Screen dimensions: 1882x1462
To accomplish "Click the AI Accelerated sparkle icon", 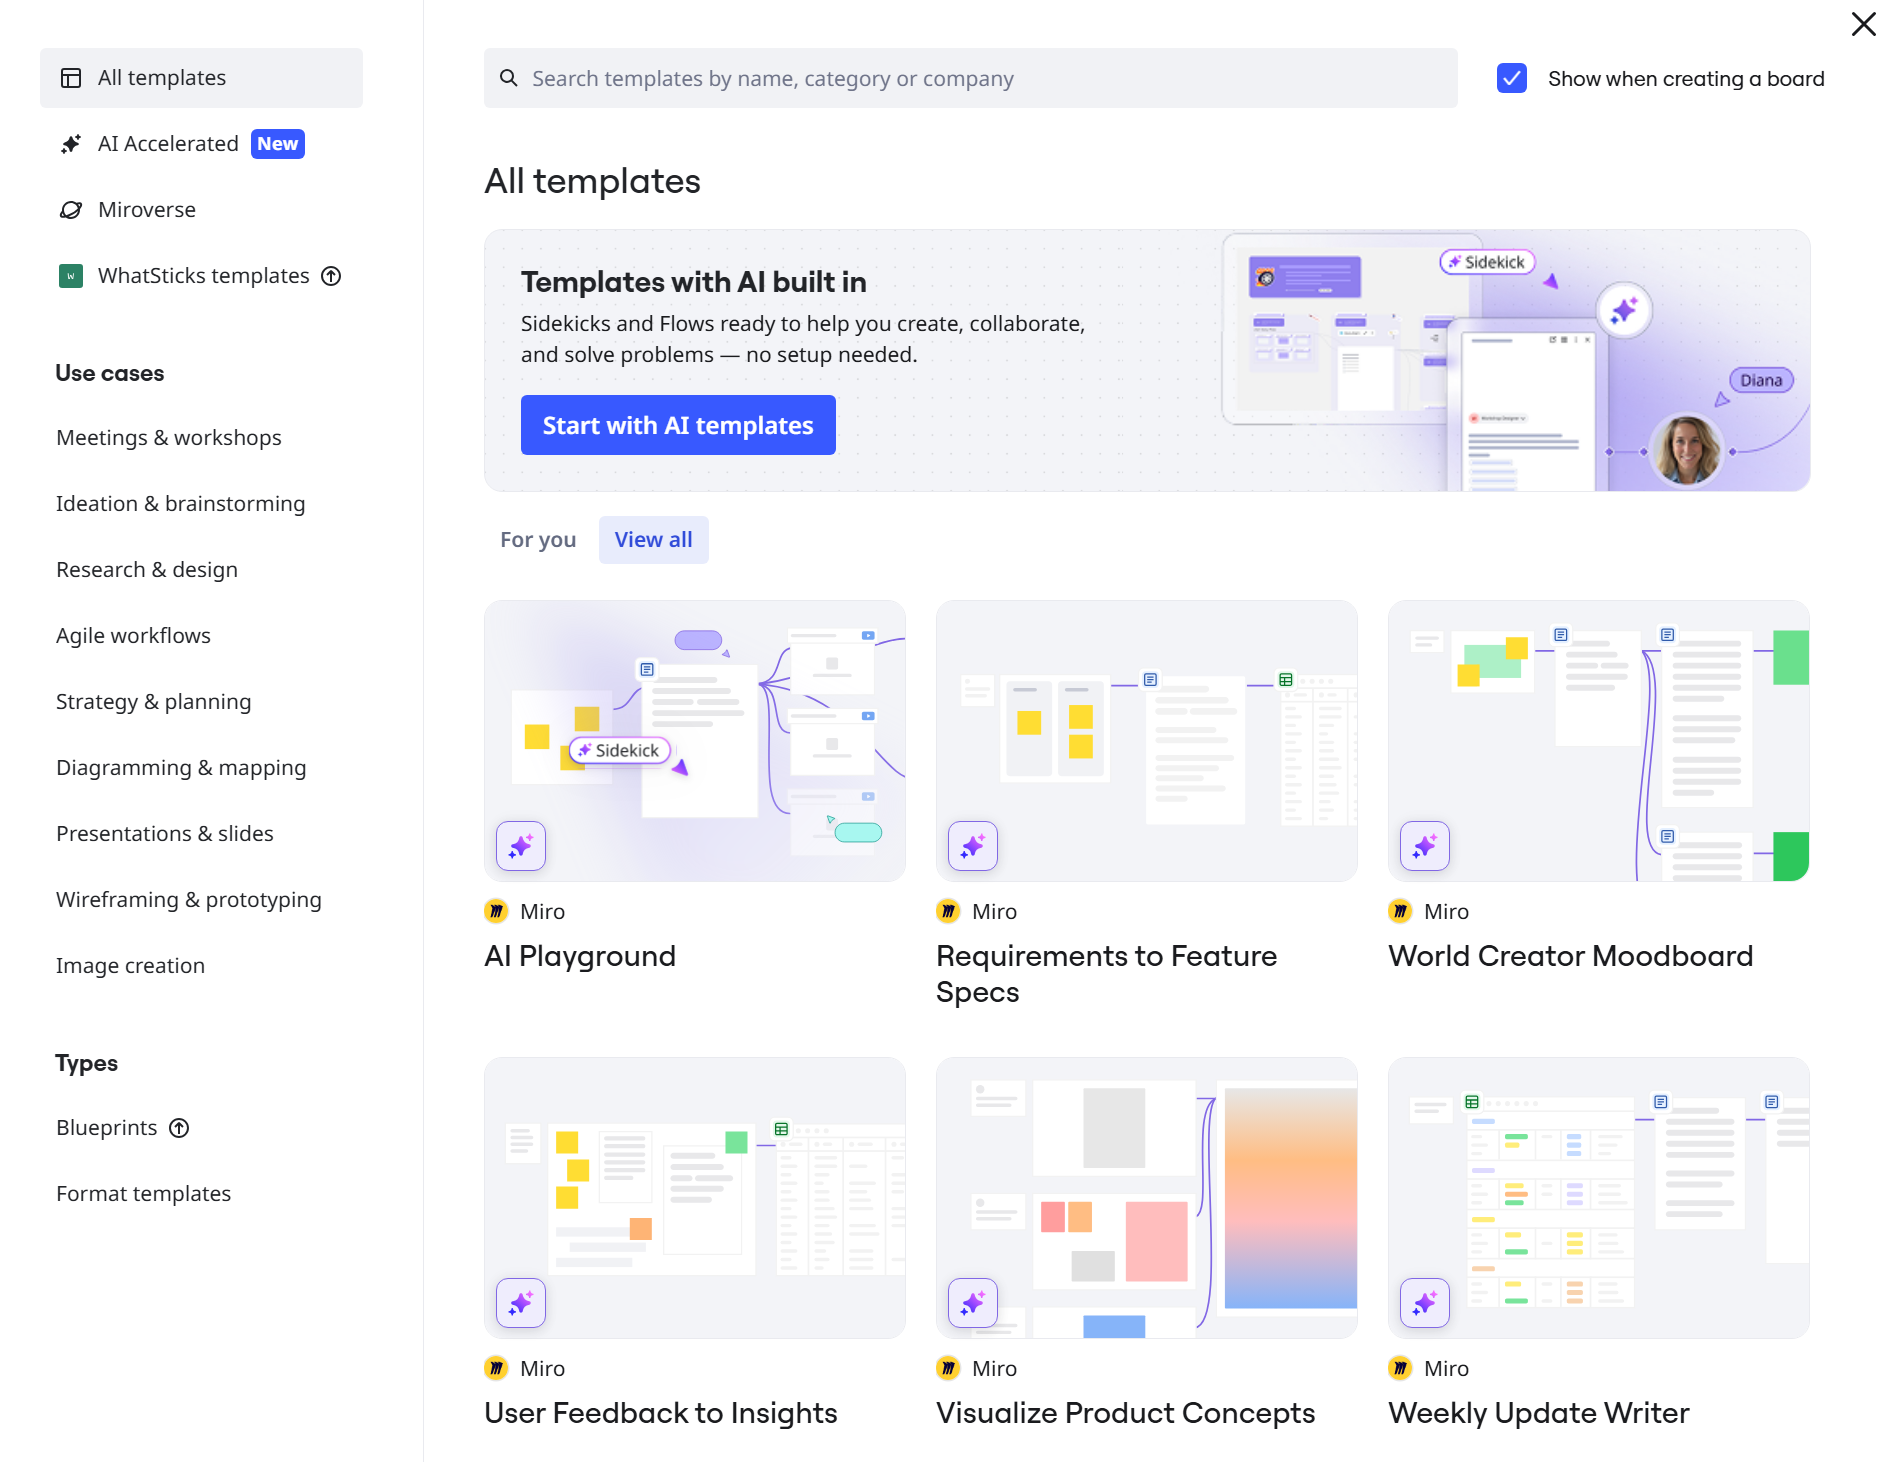I will tap(71, 144).
